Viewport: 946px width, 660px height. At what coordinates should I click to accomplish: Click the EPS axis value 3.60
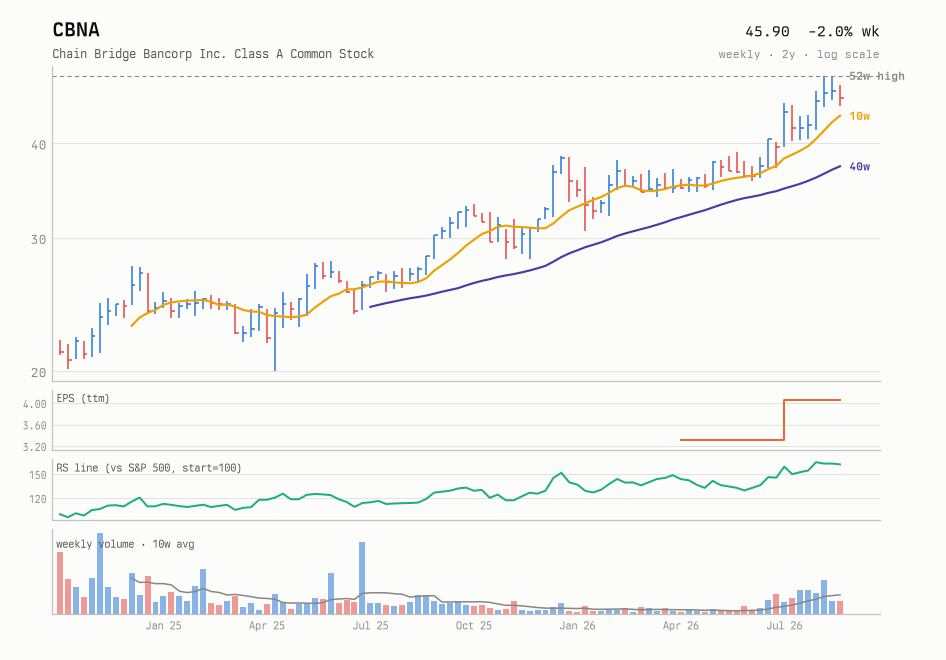pos(35,426)
